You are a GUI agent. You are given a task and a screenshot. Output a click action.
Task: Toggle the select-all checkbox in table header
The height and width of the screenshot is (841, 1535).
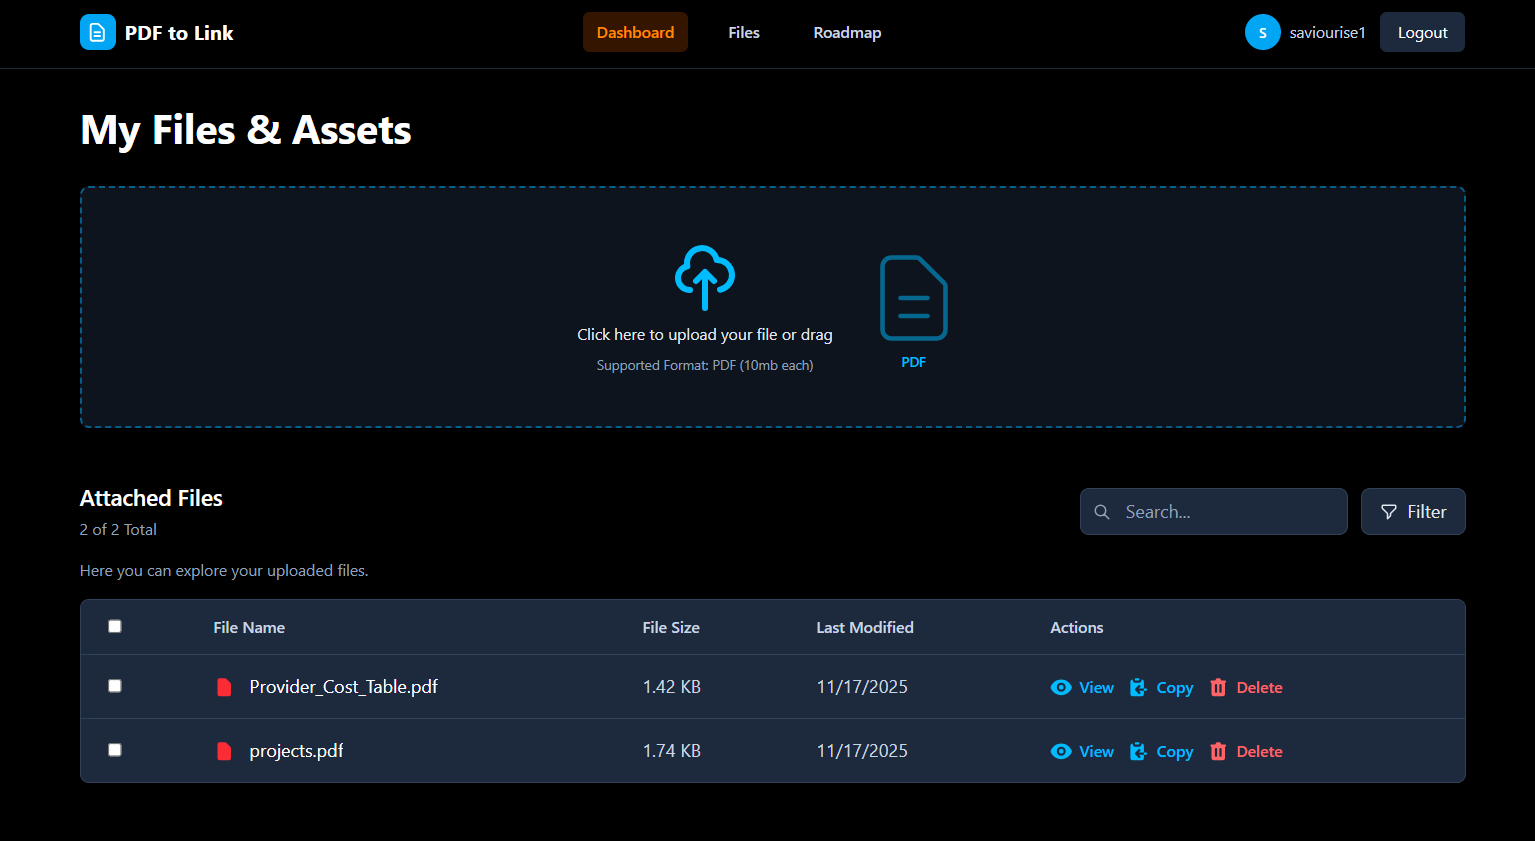point(115,626)
